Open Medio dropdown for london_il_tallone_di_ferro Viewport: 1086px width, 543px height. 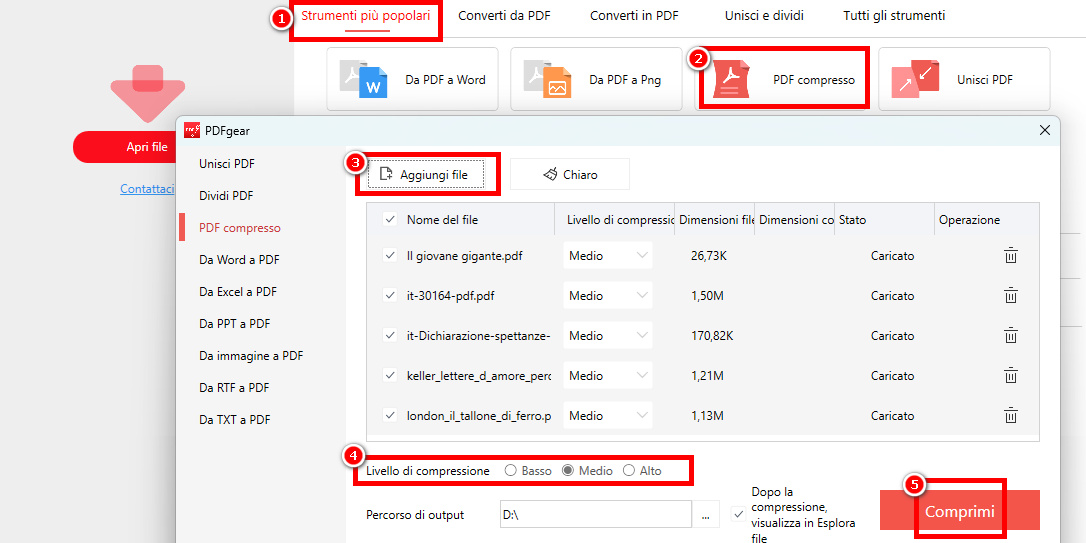click(x=607, y=416)
